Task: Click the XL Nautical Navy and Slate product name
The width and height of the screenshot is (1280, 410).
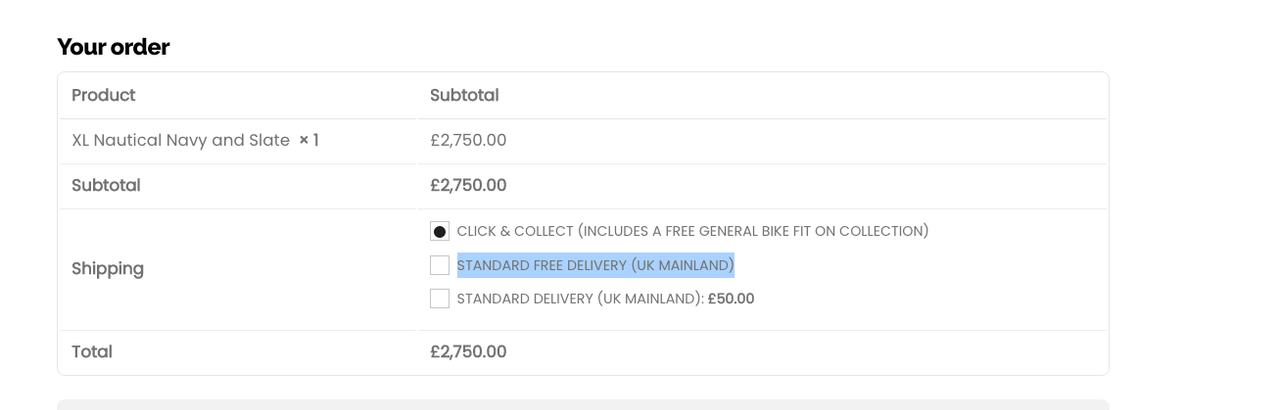Action: [181, 140]
